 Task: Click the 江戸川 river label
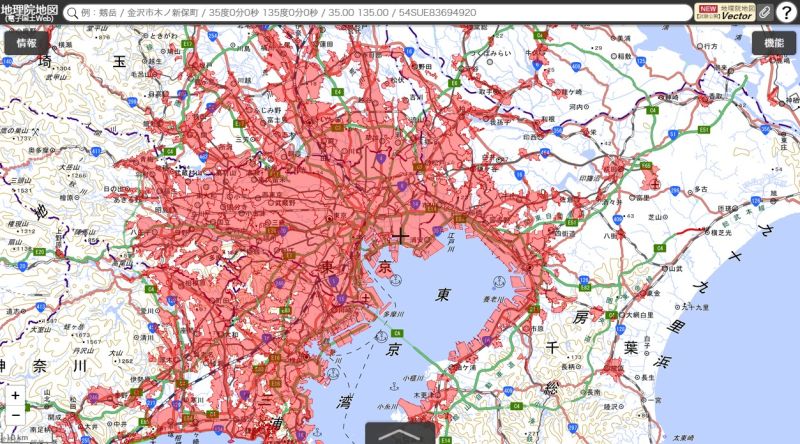click(452, 240)
